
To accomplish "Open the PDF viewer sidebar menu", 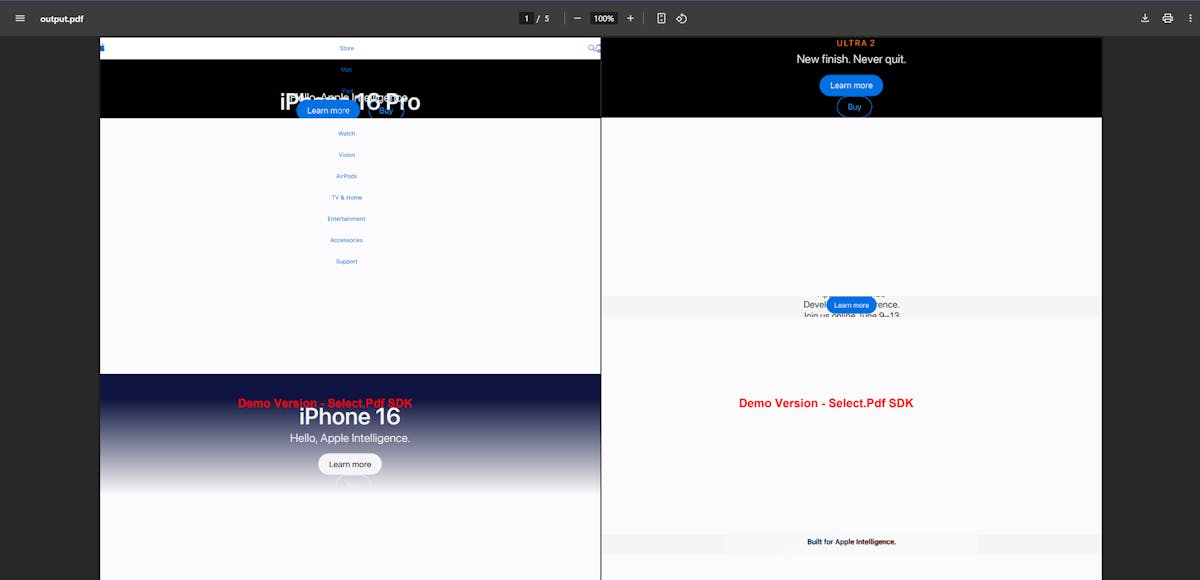I will click(x=19, y=18).
